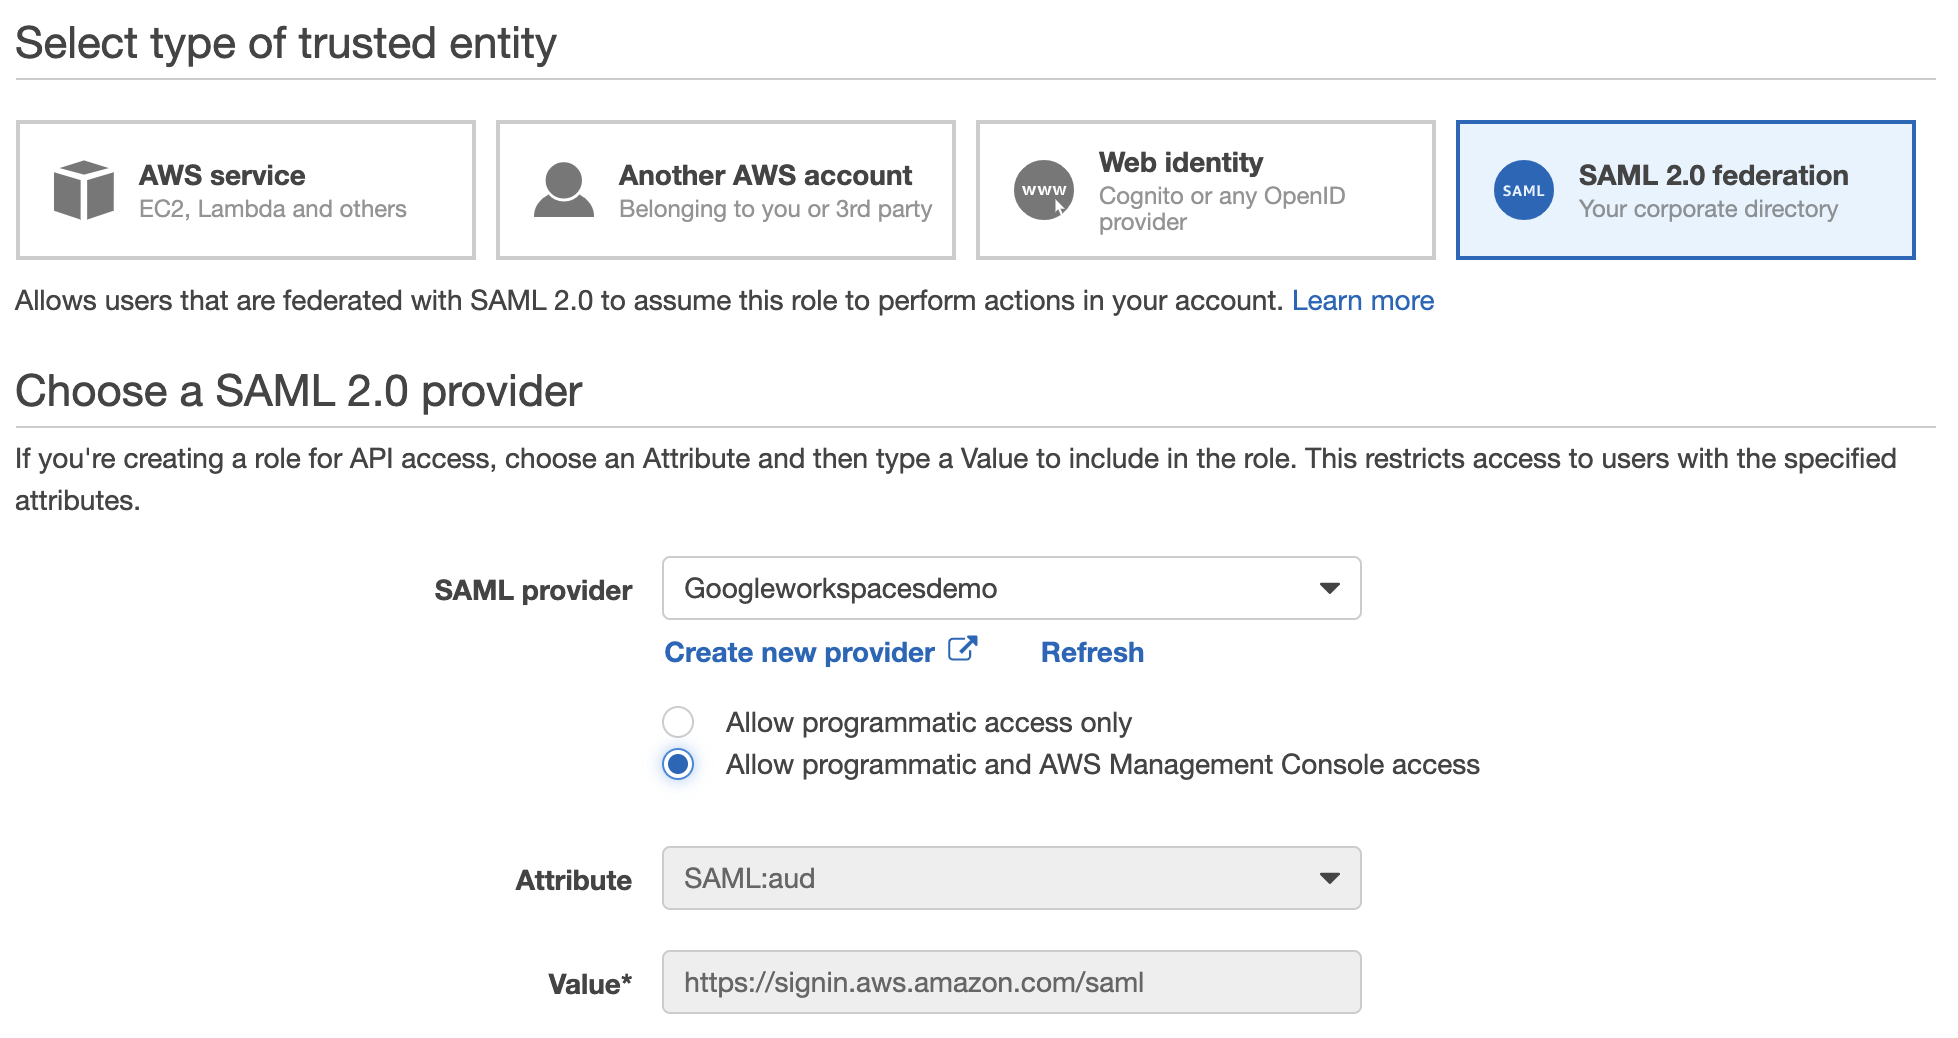This screenshot has height=1038, width=1958.
Task: Refresh the SAML provider list
Action: [x=1092, y=652]
